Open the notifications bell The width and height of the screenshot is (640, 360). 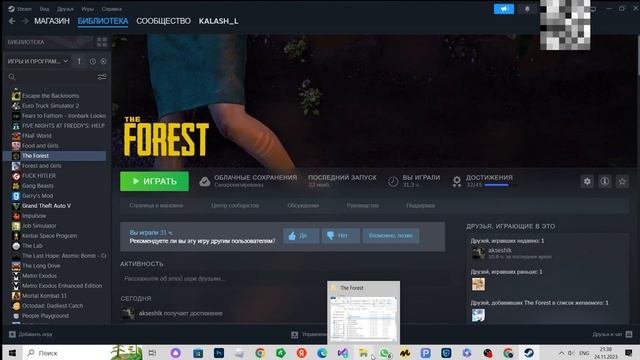click(x=527, y=9)
